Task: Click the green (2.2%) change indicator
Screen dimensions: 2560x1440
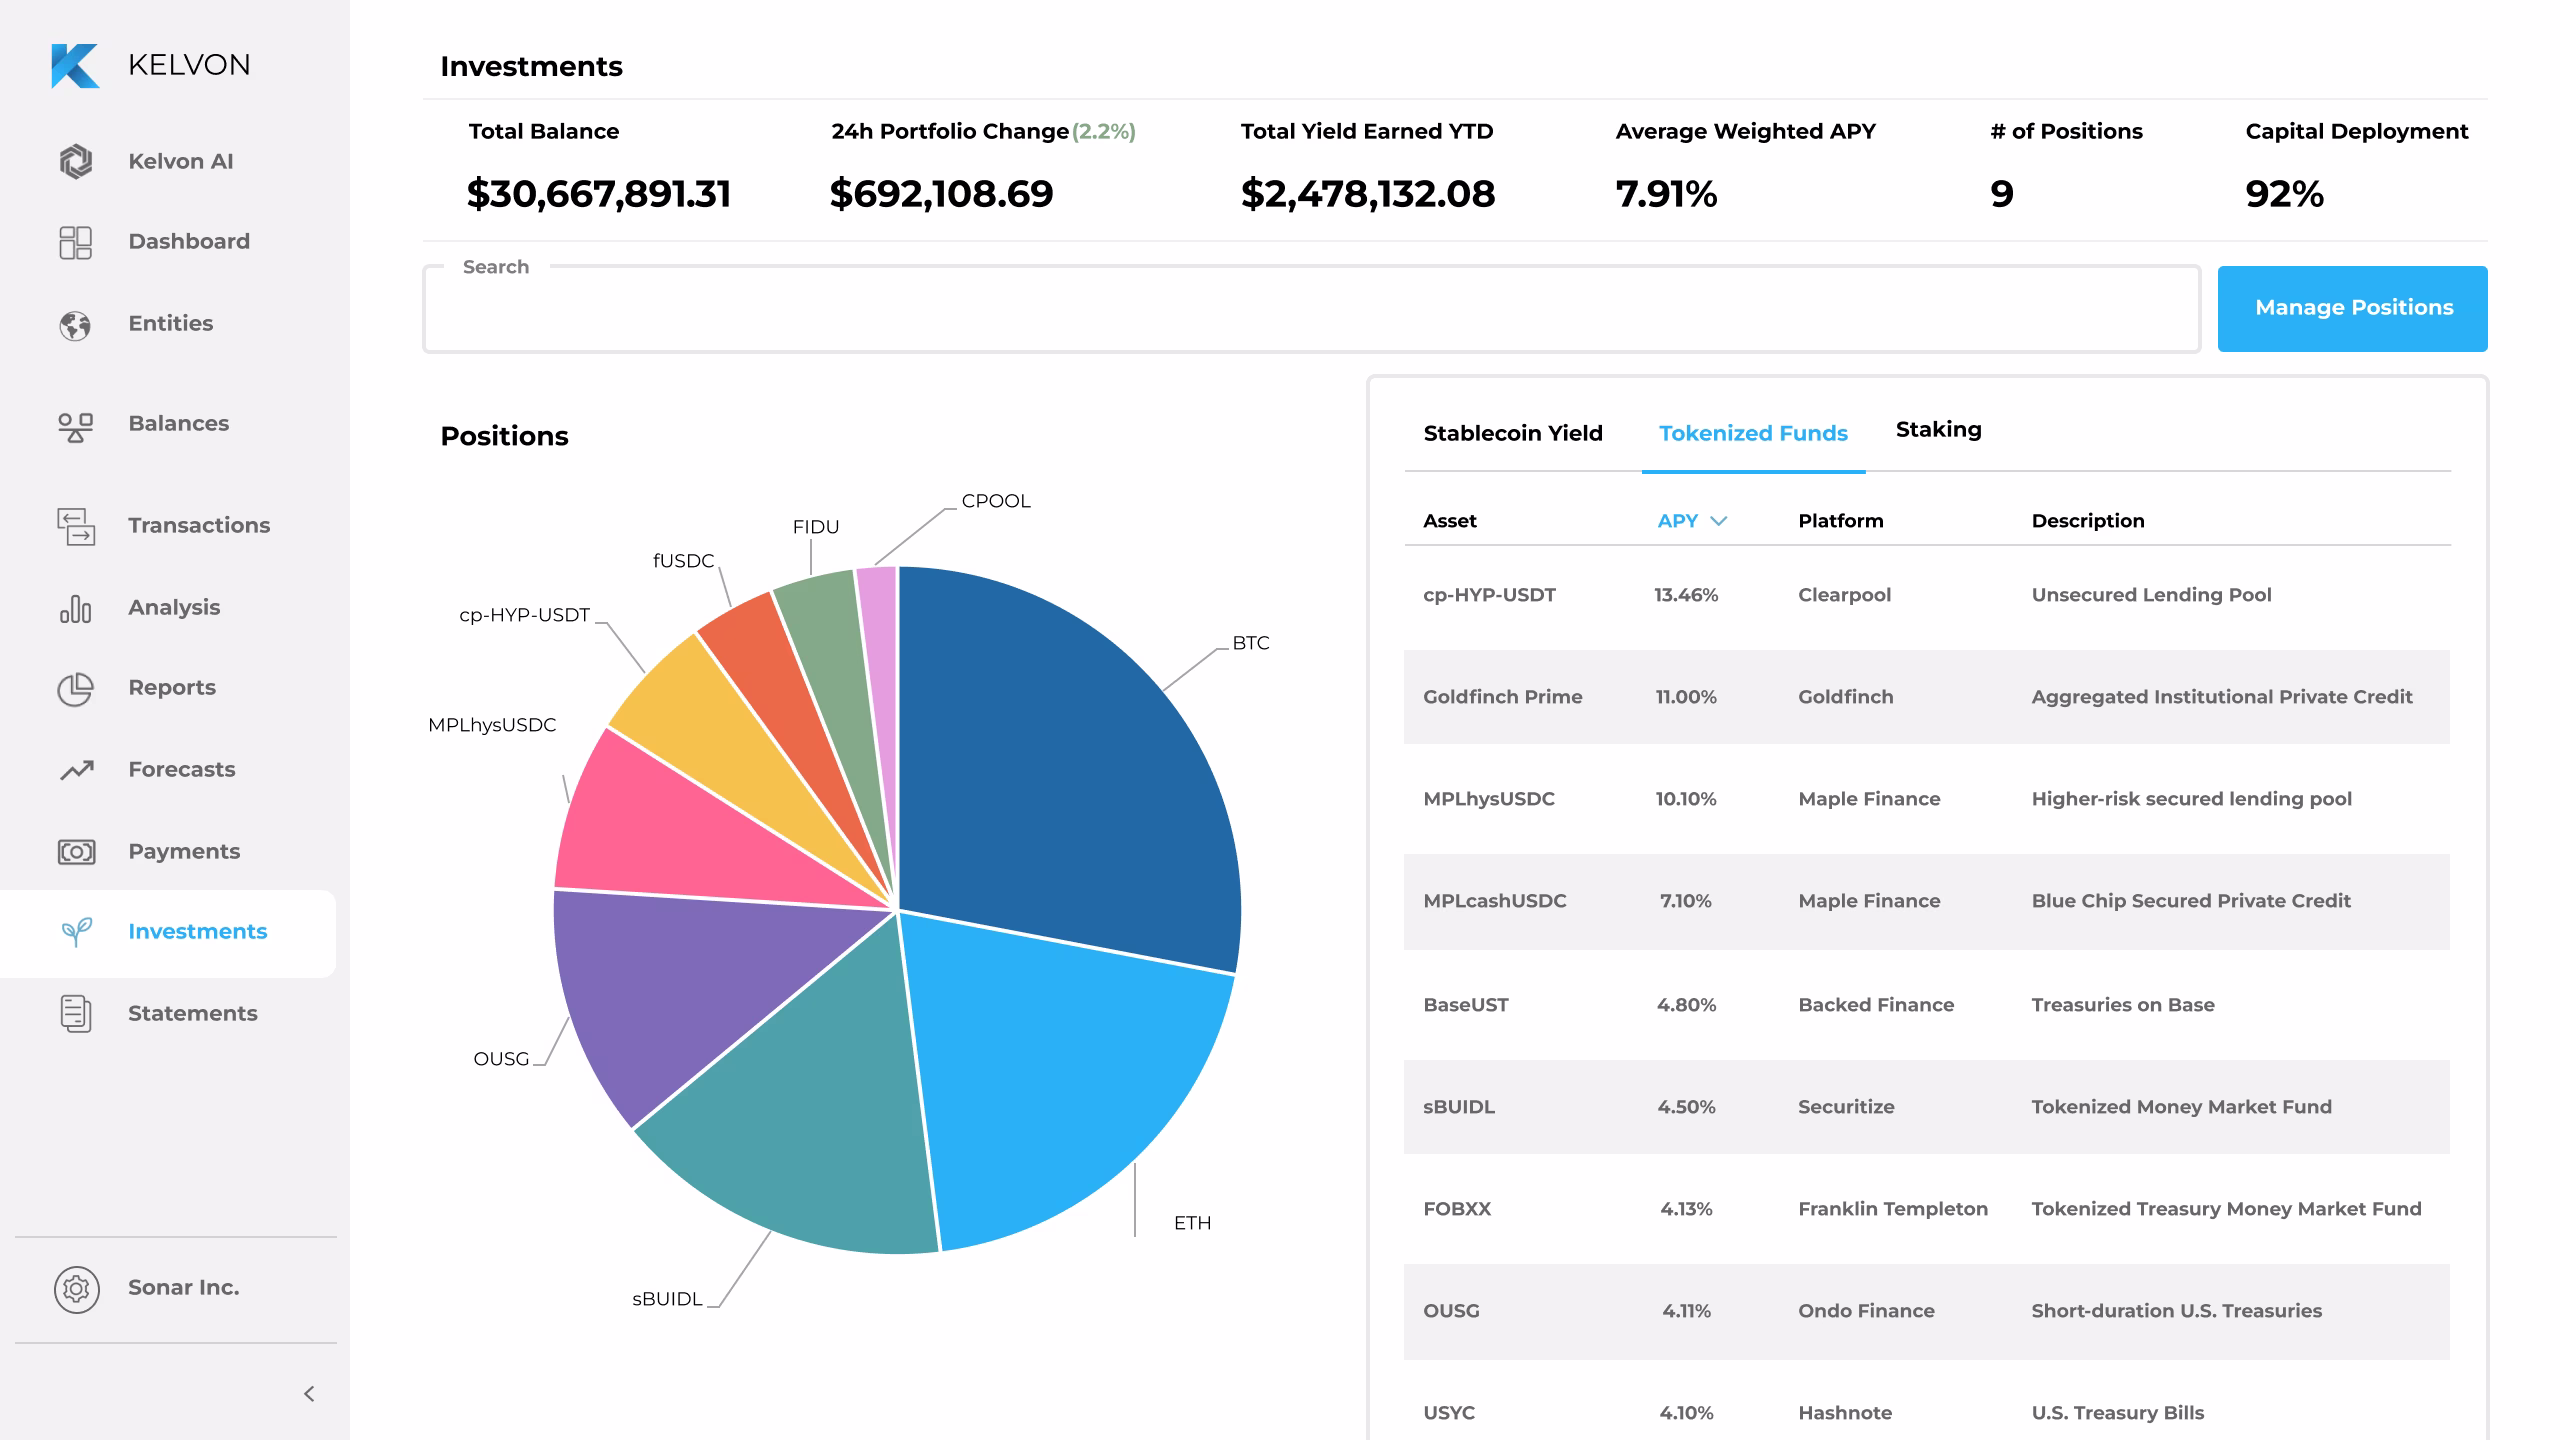Action: (x=1104, y=131)
